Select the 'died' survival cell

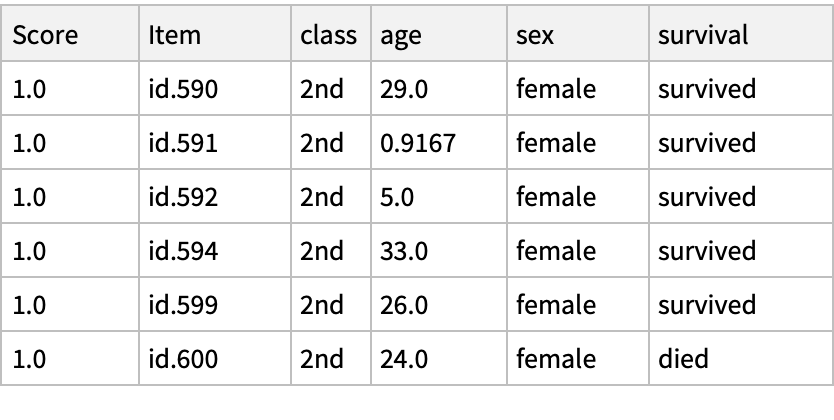(683, 359)
